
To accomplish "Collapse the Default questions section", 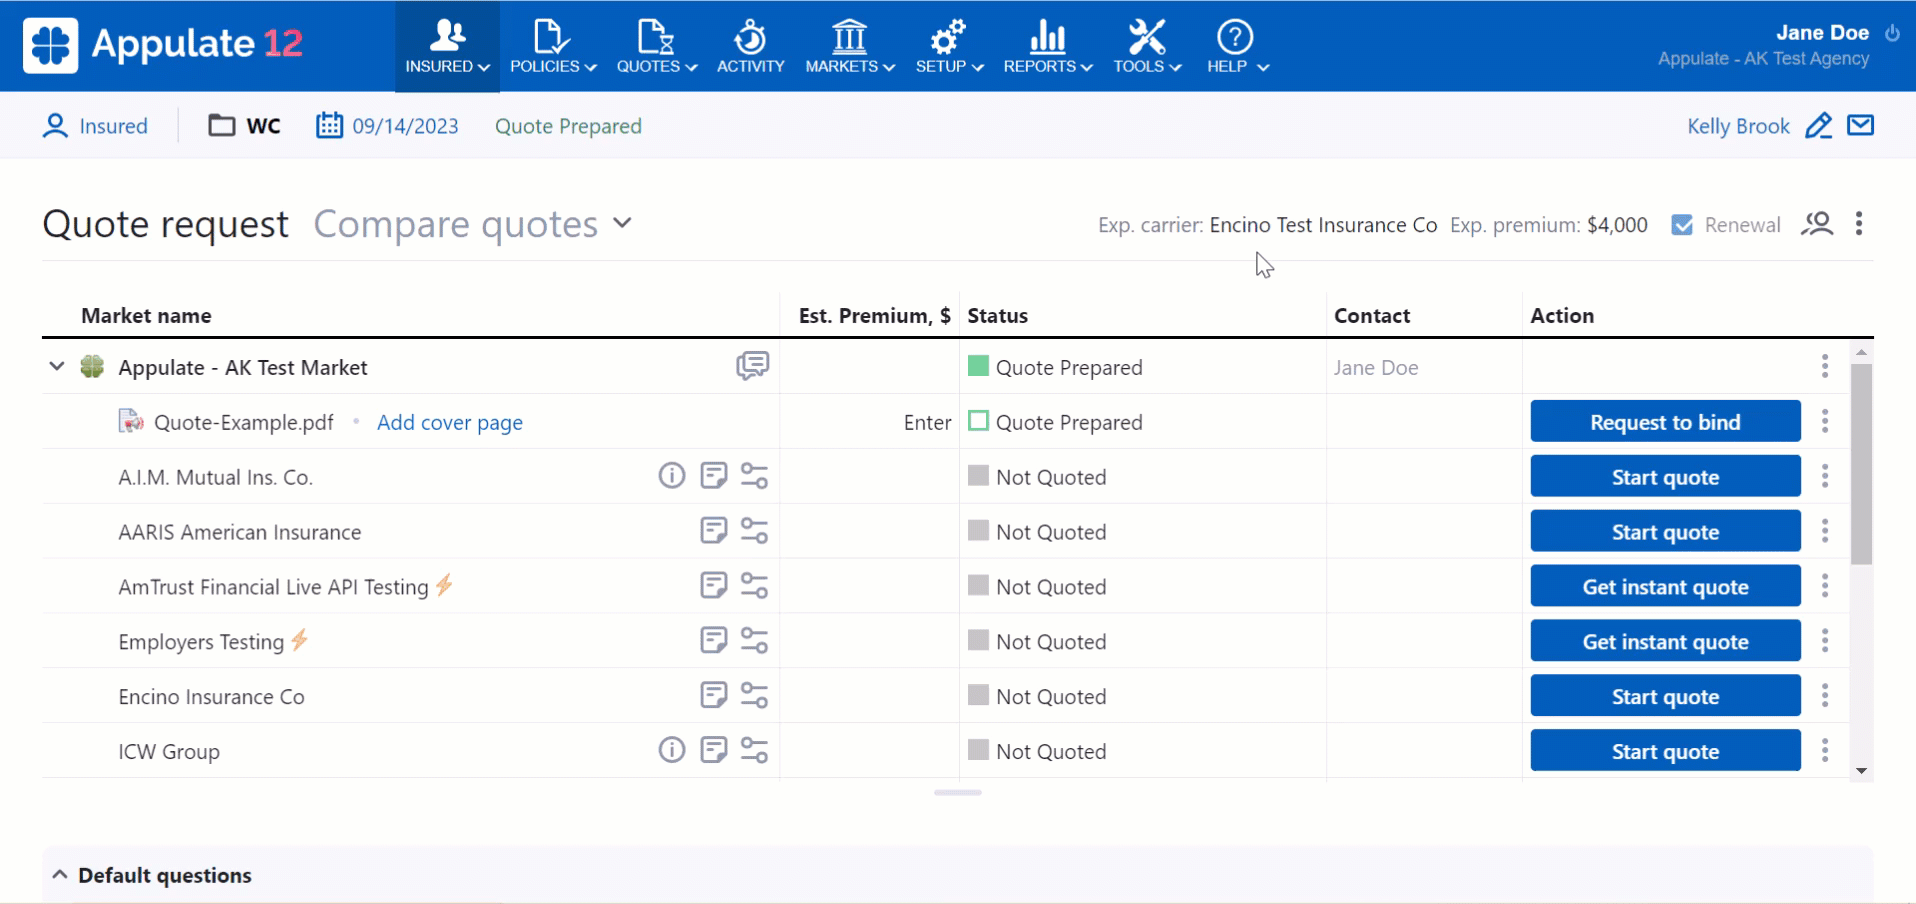I will 60,875.
